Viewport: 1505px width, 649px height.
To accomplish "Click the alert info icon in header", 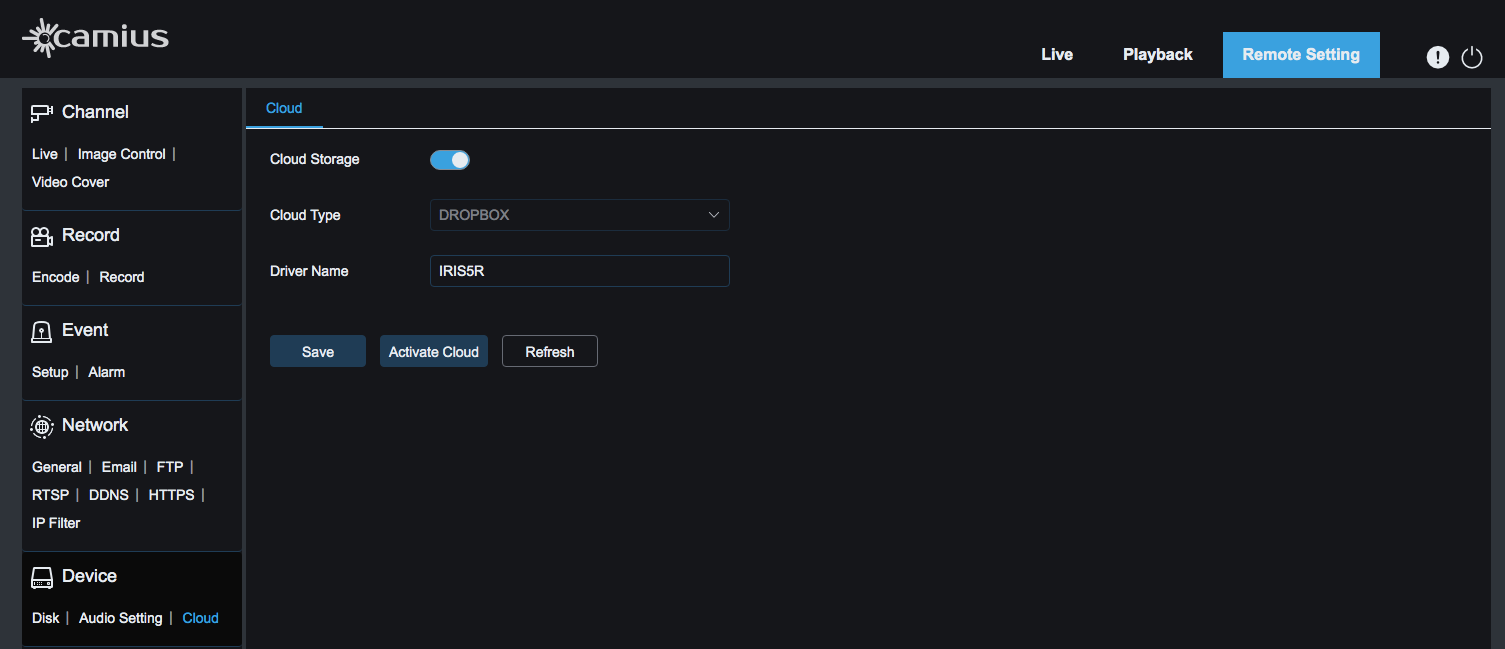I will (x=1437, y=57).
